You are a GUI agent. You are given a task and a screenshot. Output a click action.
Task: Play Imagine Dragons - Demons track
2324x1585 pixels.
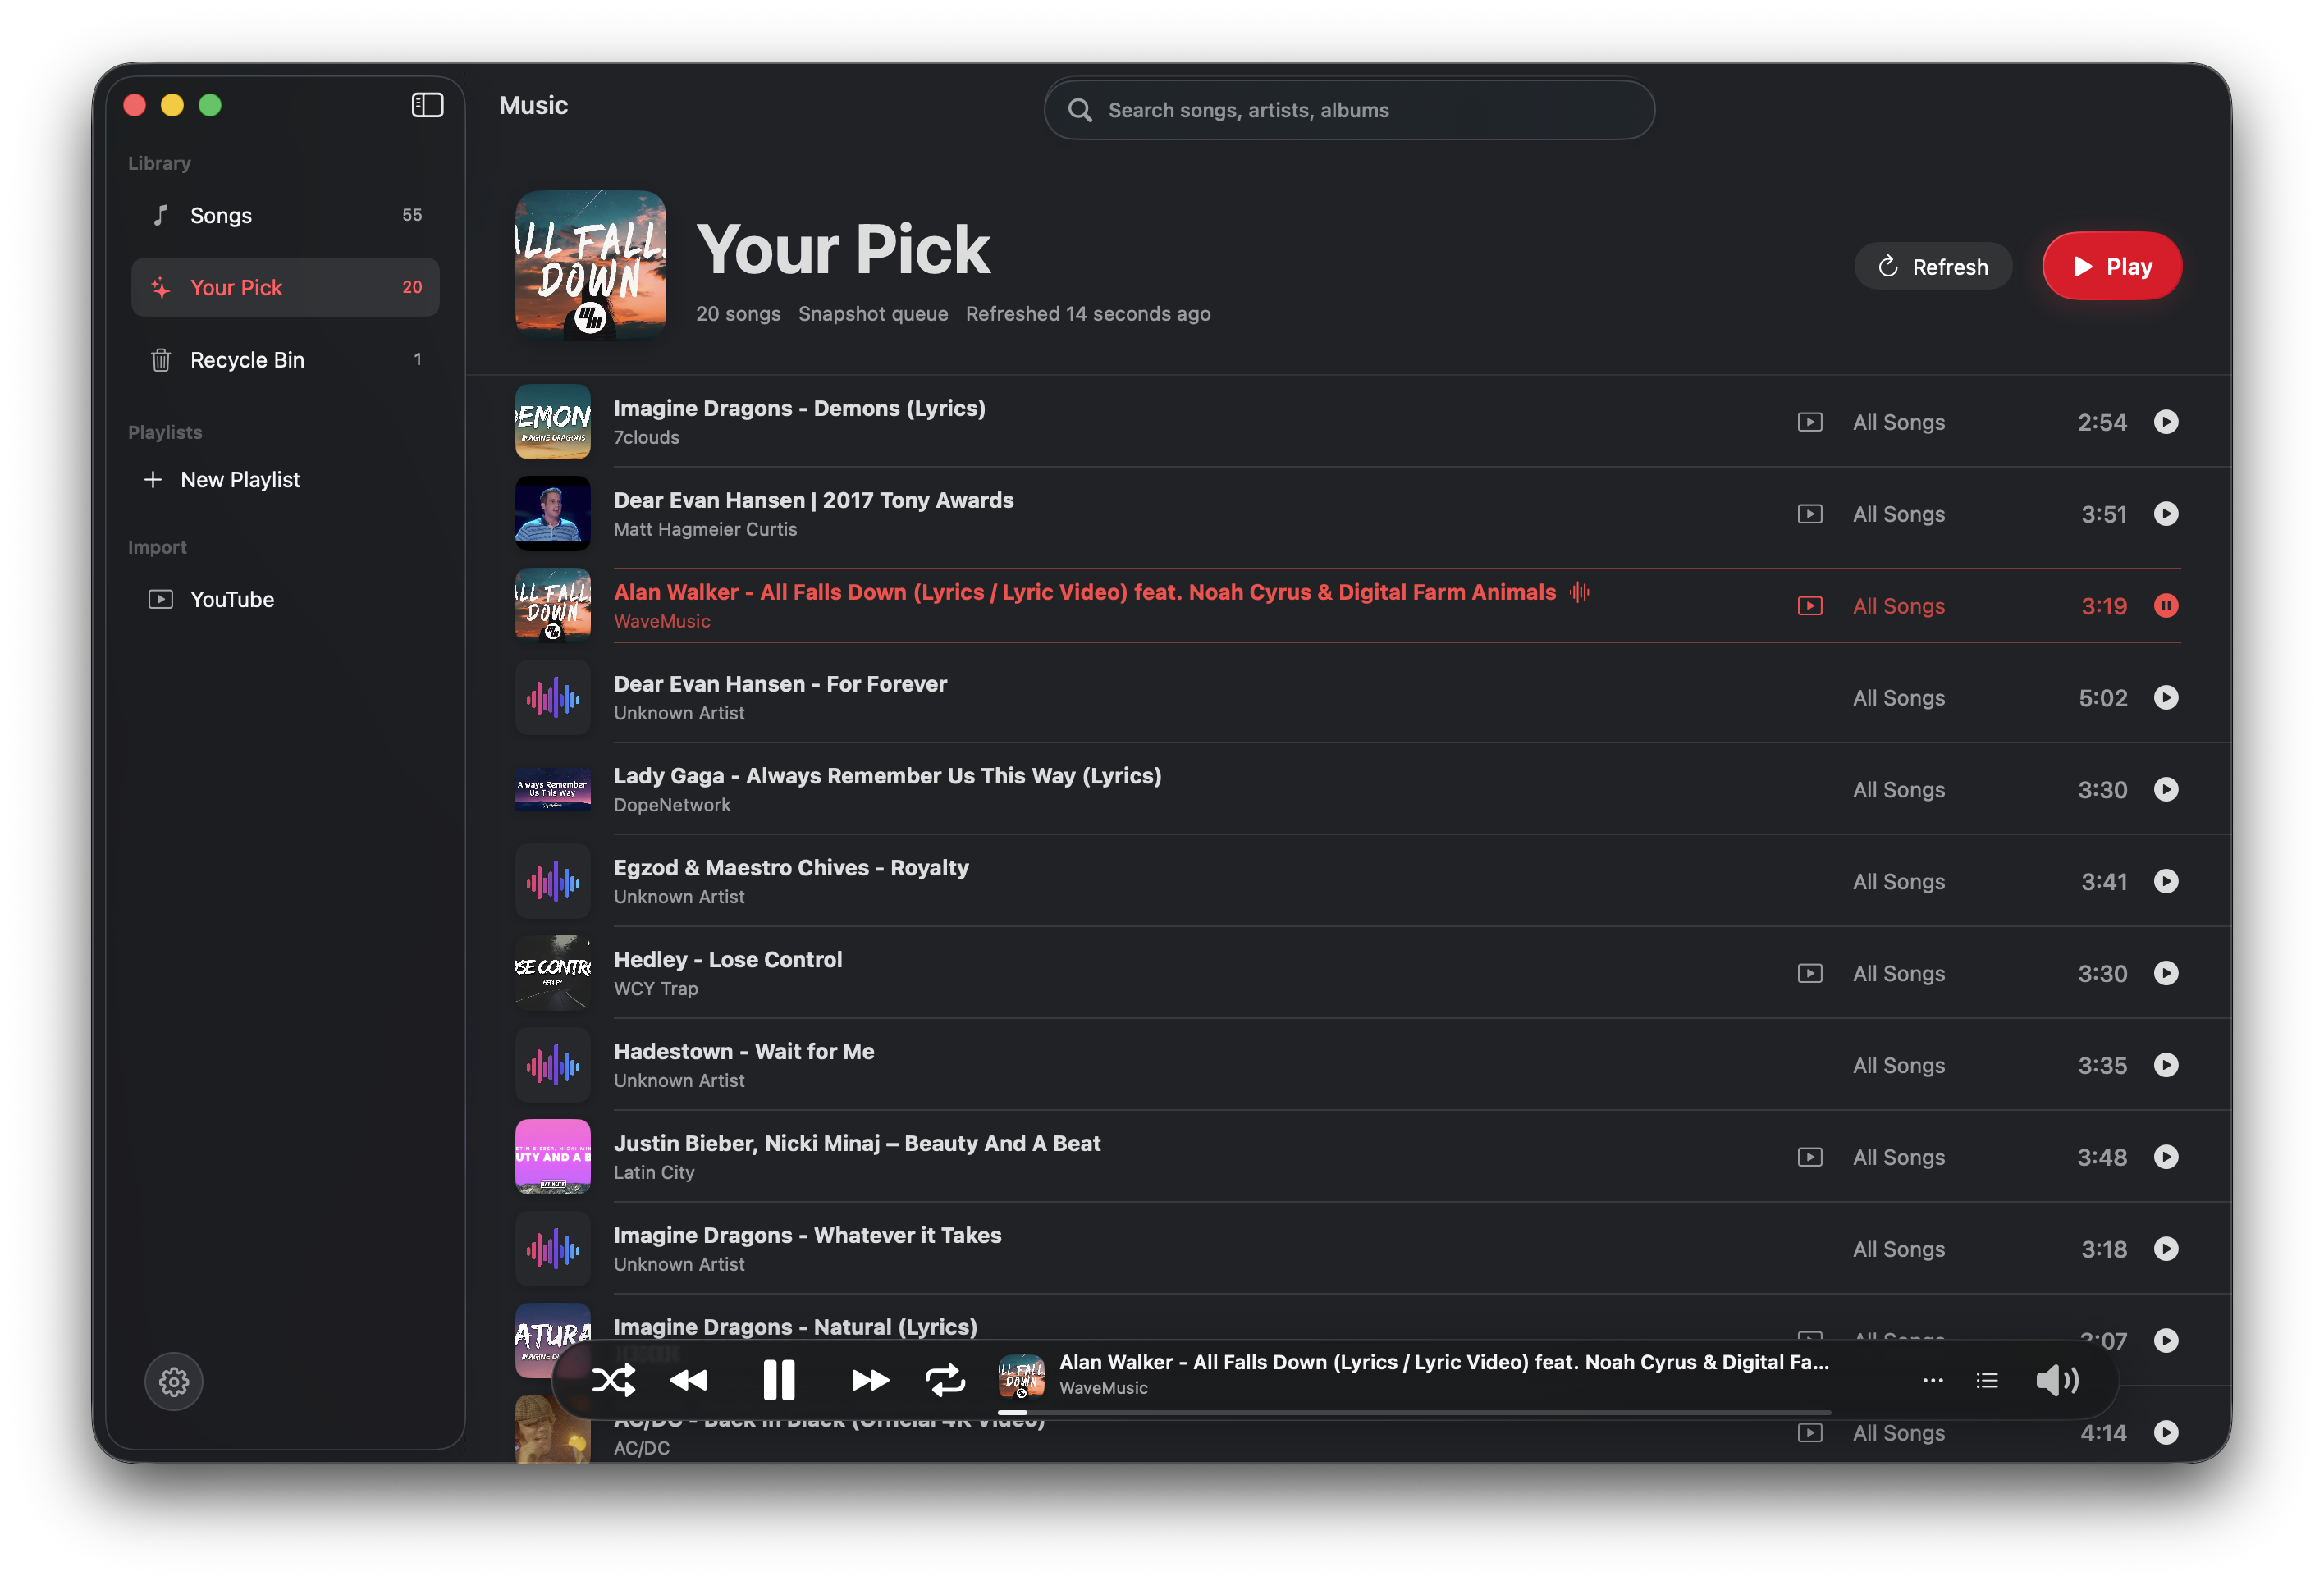2165,422
